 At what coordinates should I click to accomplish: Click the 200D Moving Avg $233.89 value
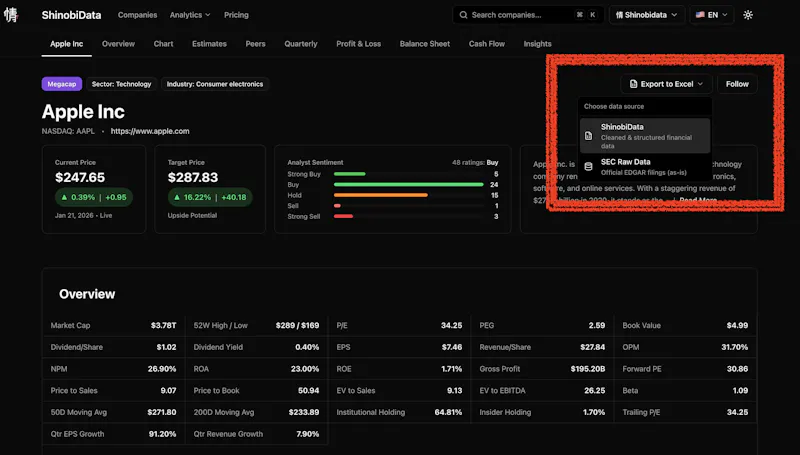coord(304,412)
